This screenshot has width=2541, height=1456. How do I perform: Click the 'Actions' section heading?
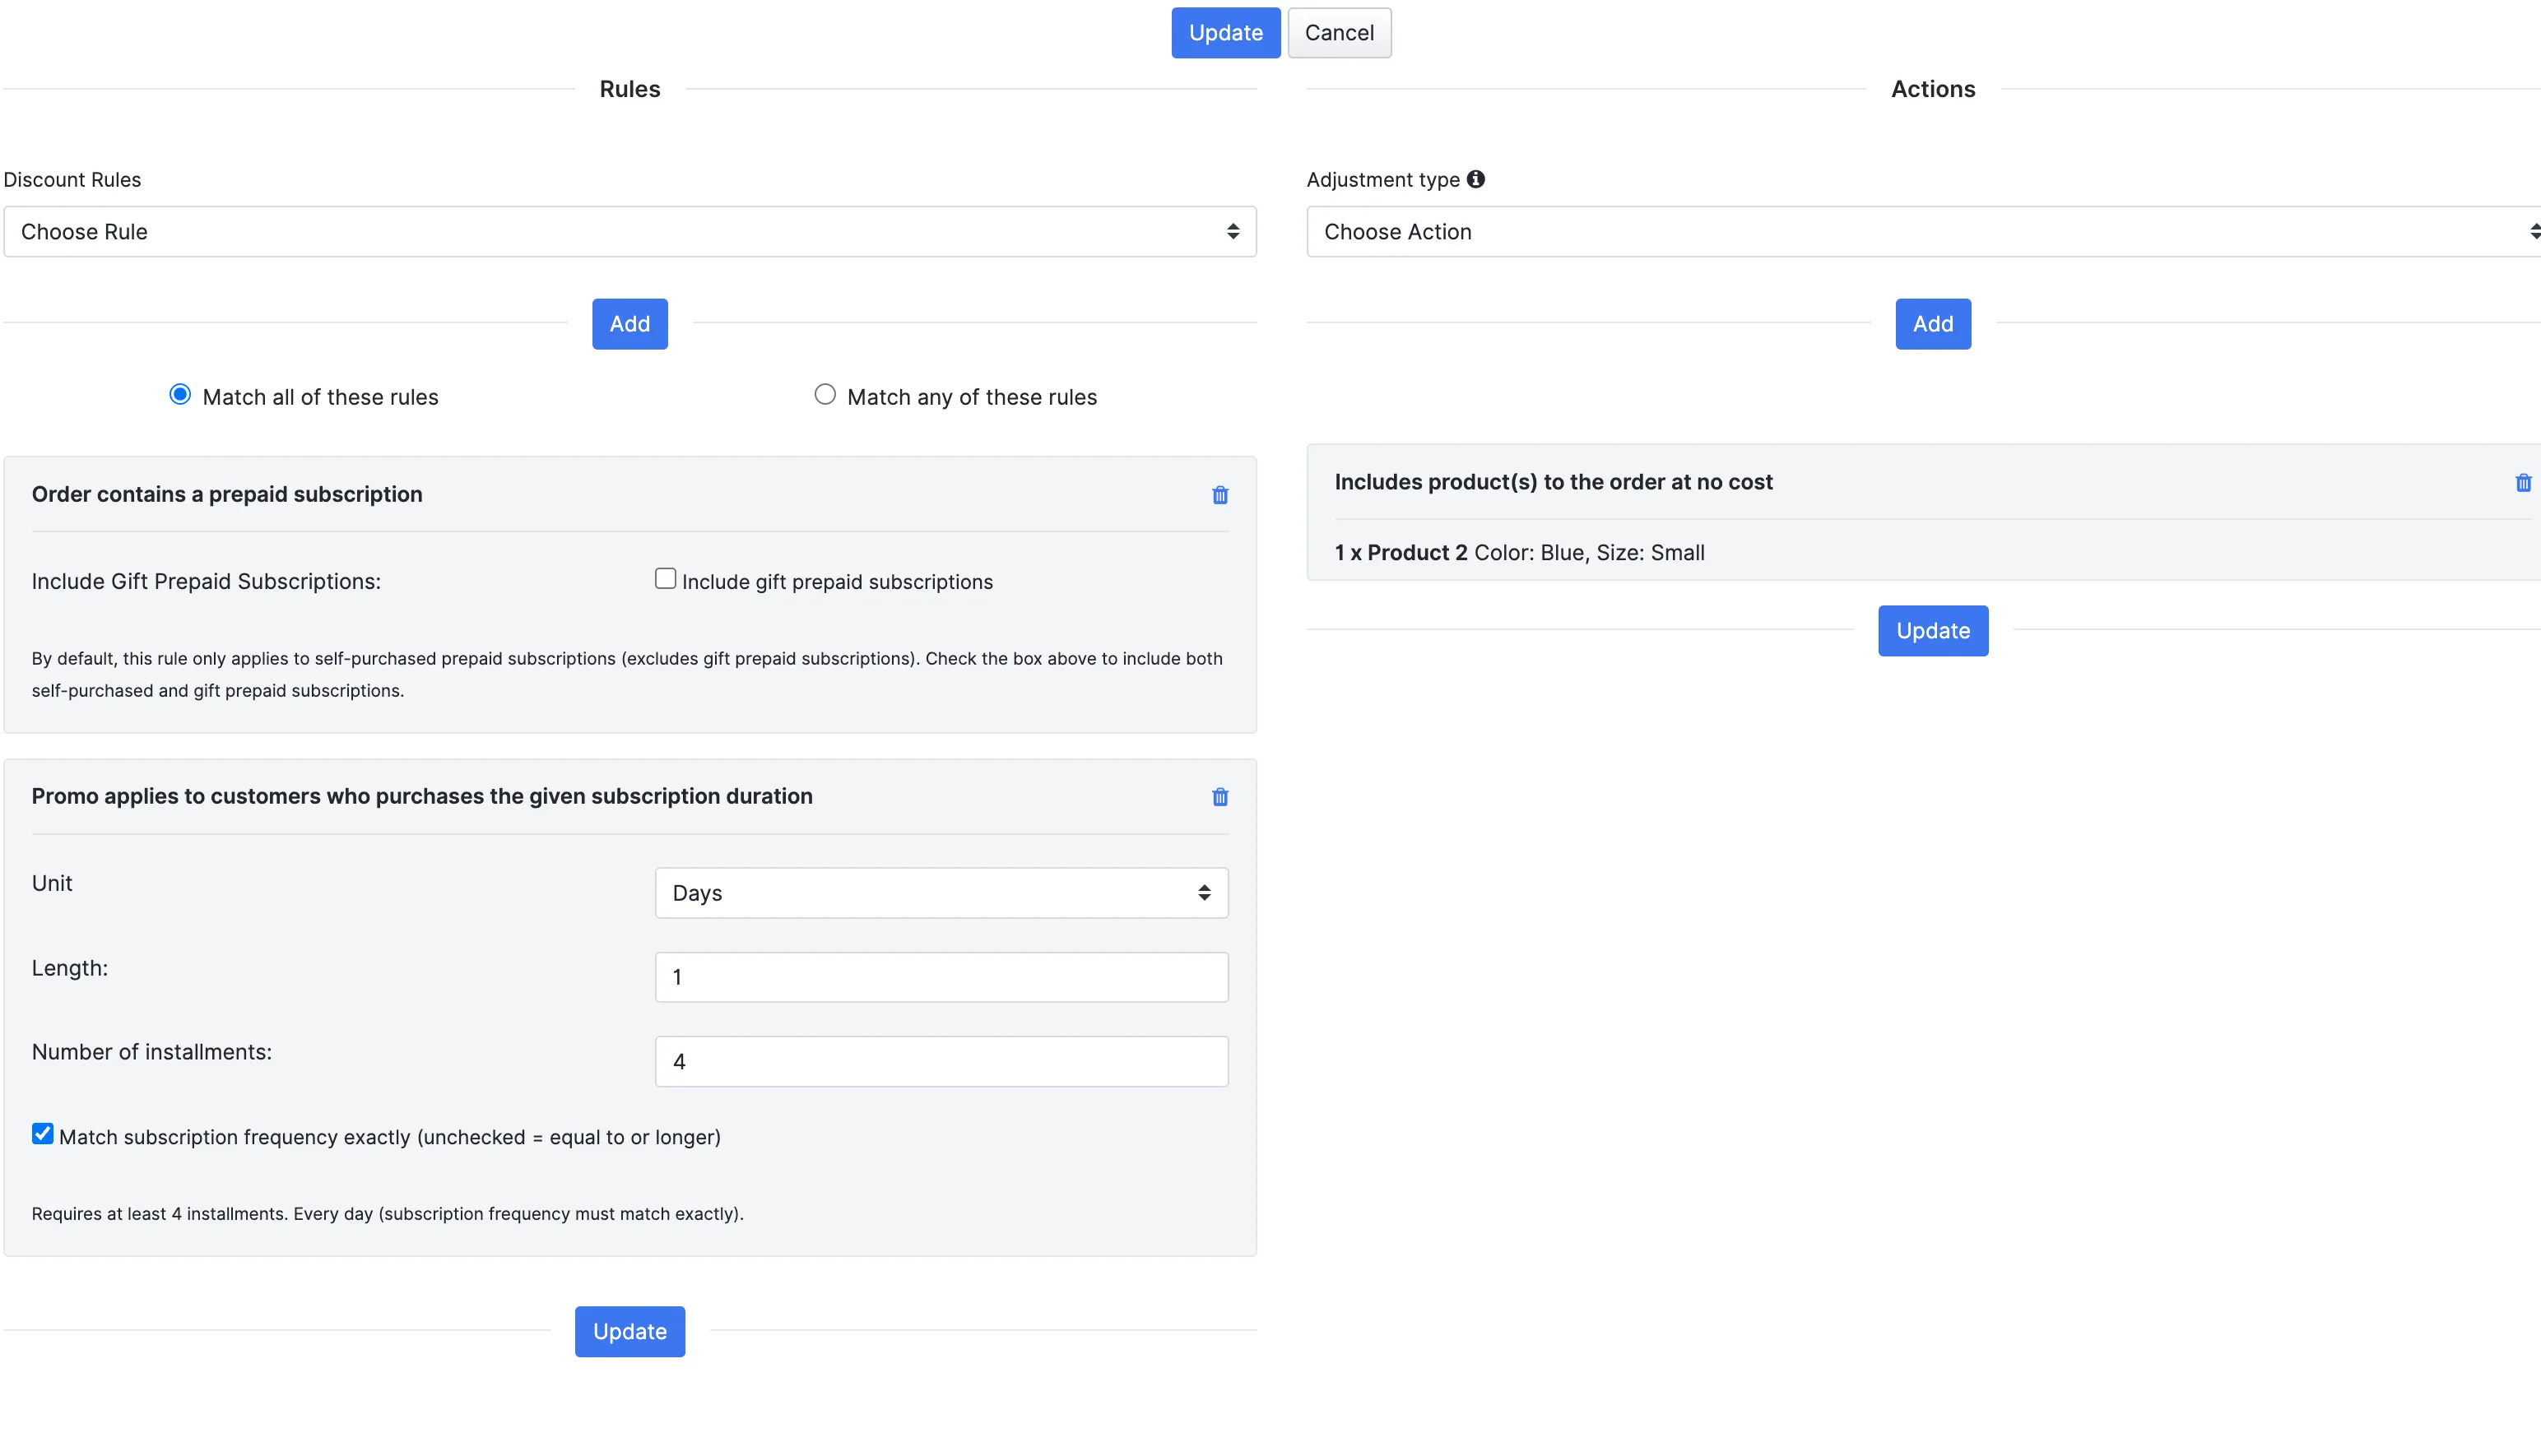(1932, 89)
